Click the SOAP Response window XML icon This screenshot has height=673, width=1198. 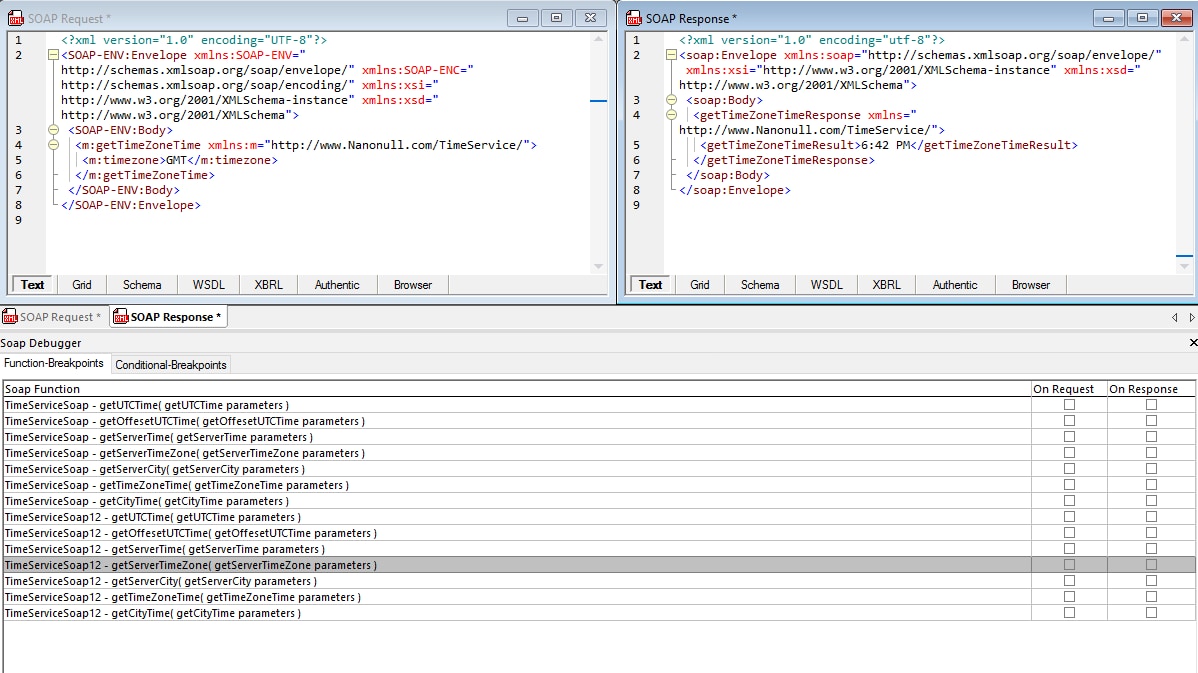pyautogui.click(x=634, y=18)
